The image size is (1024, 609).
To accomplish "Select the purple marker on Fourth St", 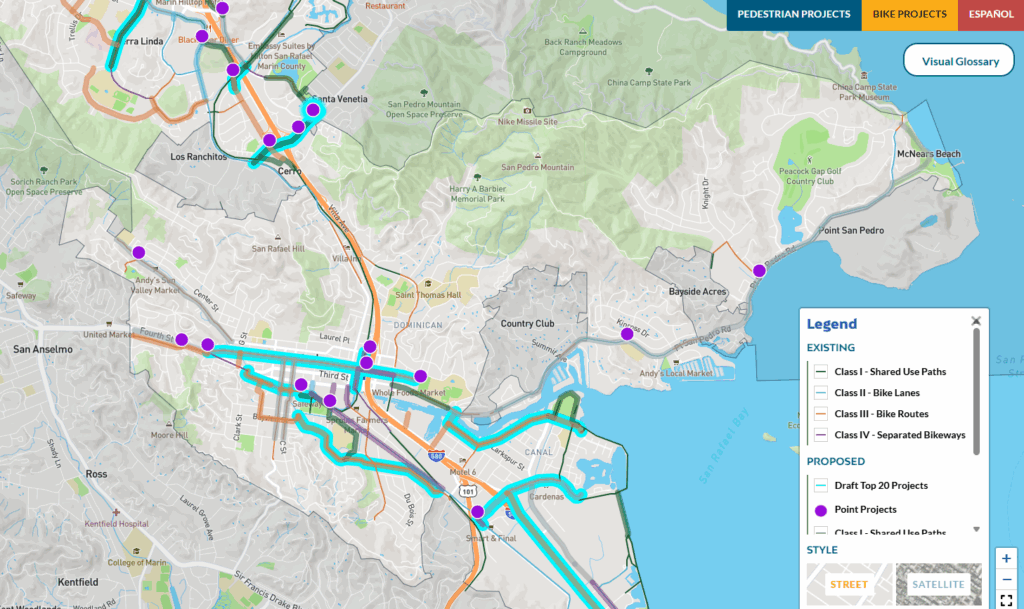I will (x=180, y=340).
